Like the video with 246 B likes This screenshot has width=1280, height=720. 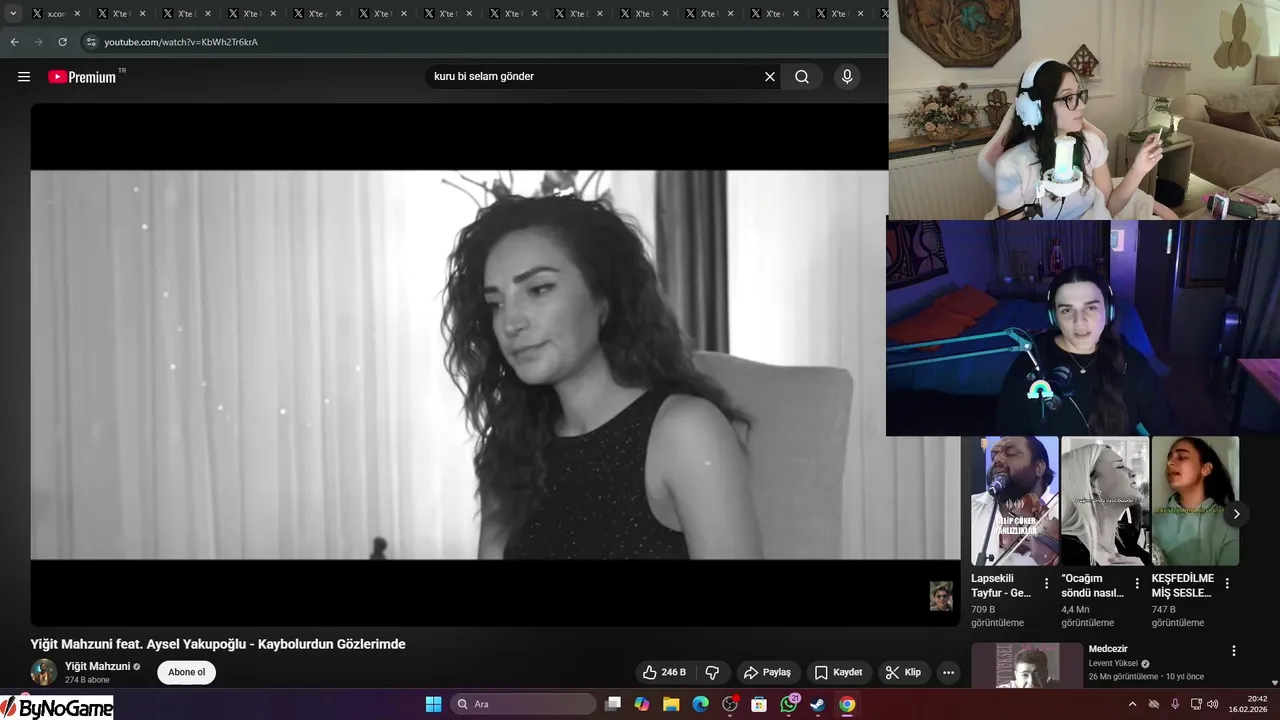[665, 672]
